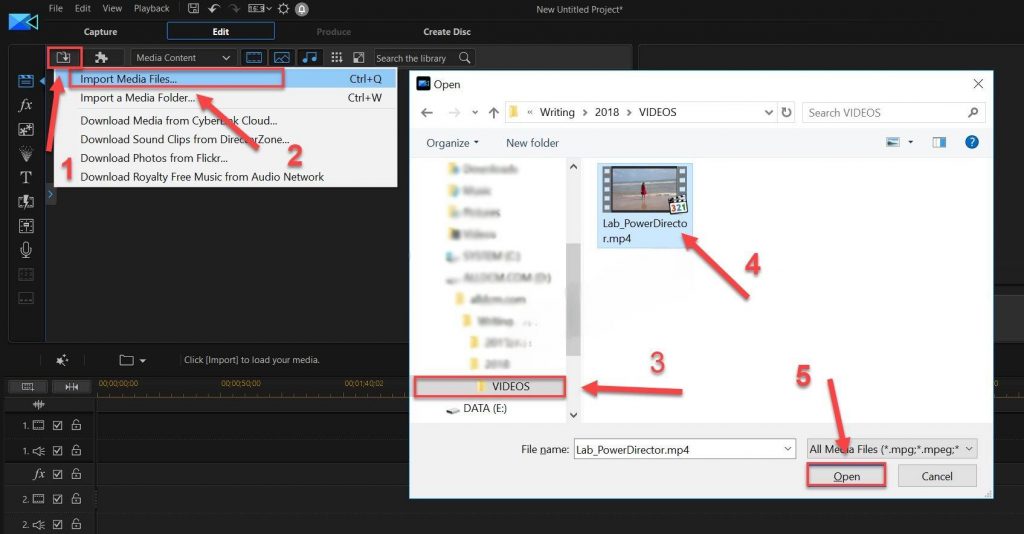This screenshot has width=1024, height=534.
Task: Open the Voice-Over microphone icon in sidebar
Action: pyautogui.click(x=26, y=250)
